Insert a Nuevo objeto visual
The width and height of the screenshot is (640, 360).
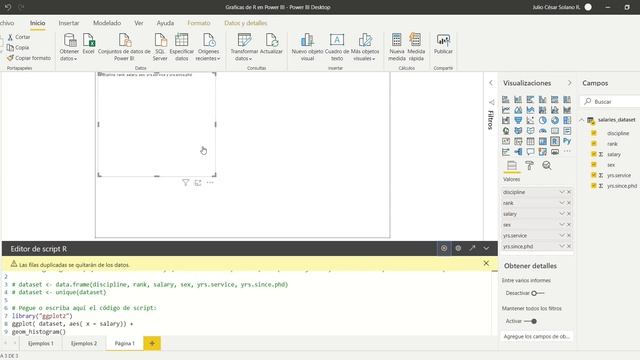coord(307,41)
